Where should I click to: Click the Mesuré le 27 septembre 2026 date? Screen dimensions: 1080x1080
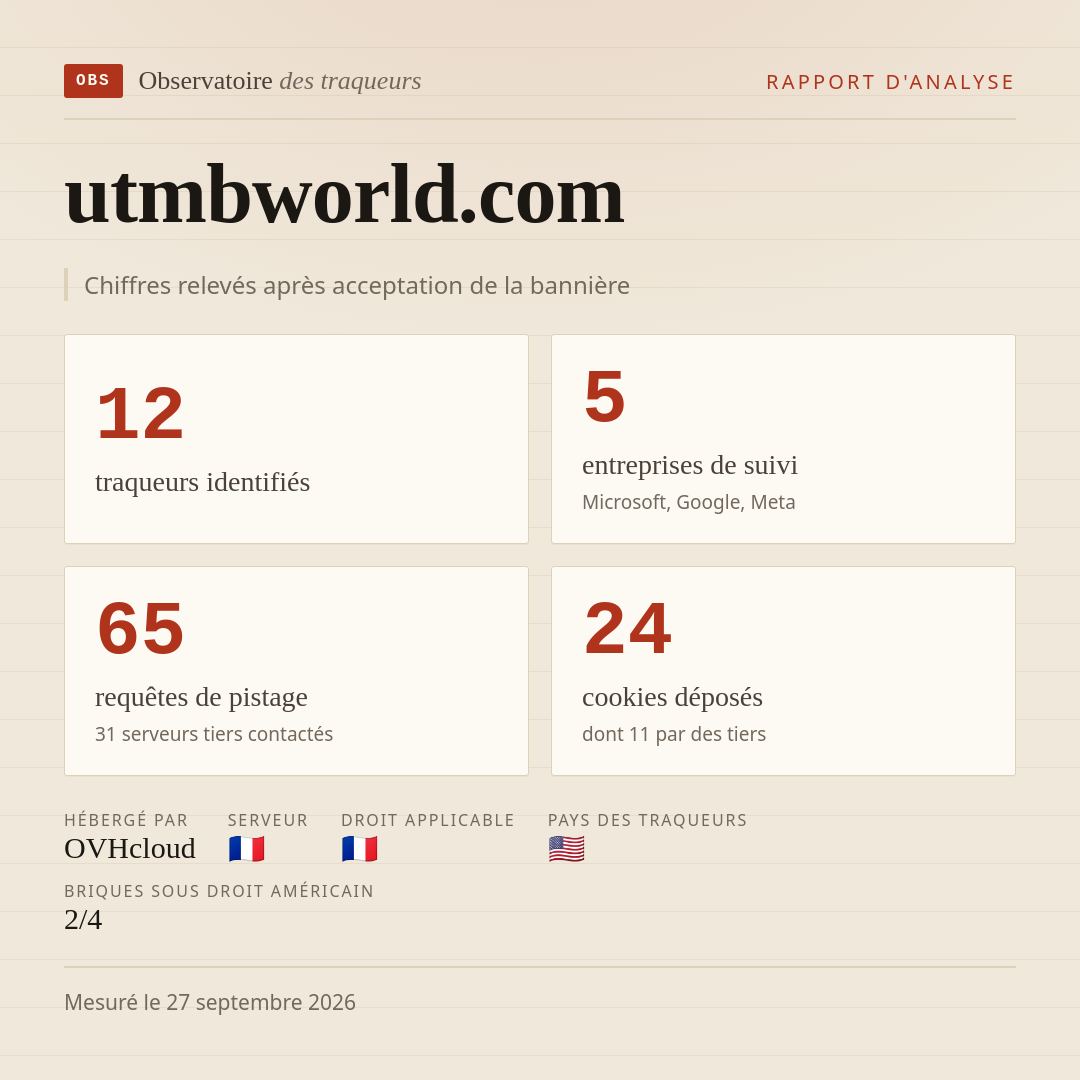click(x=210, y=1002)
